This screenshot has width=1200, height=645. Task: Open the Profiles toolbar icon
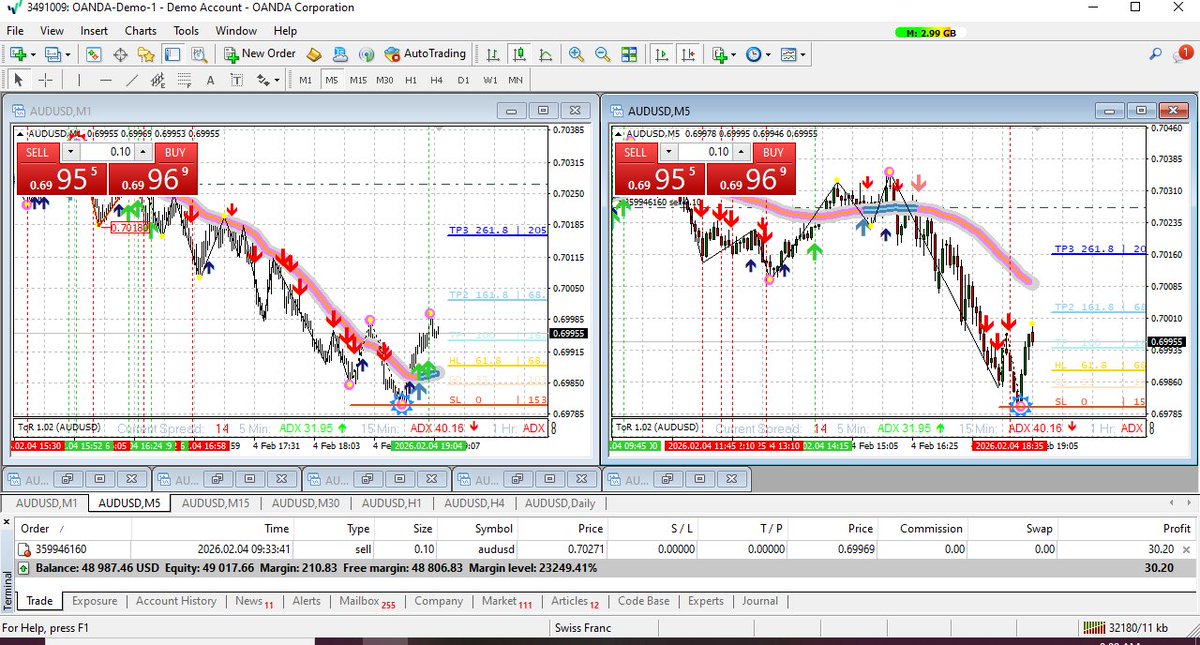[52, 54]
